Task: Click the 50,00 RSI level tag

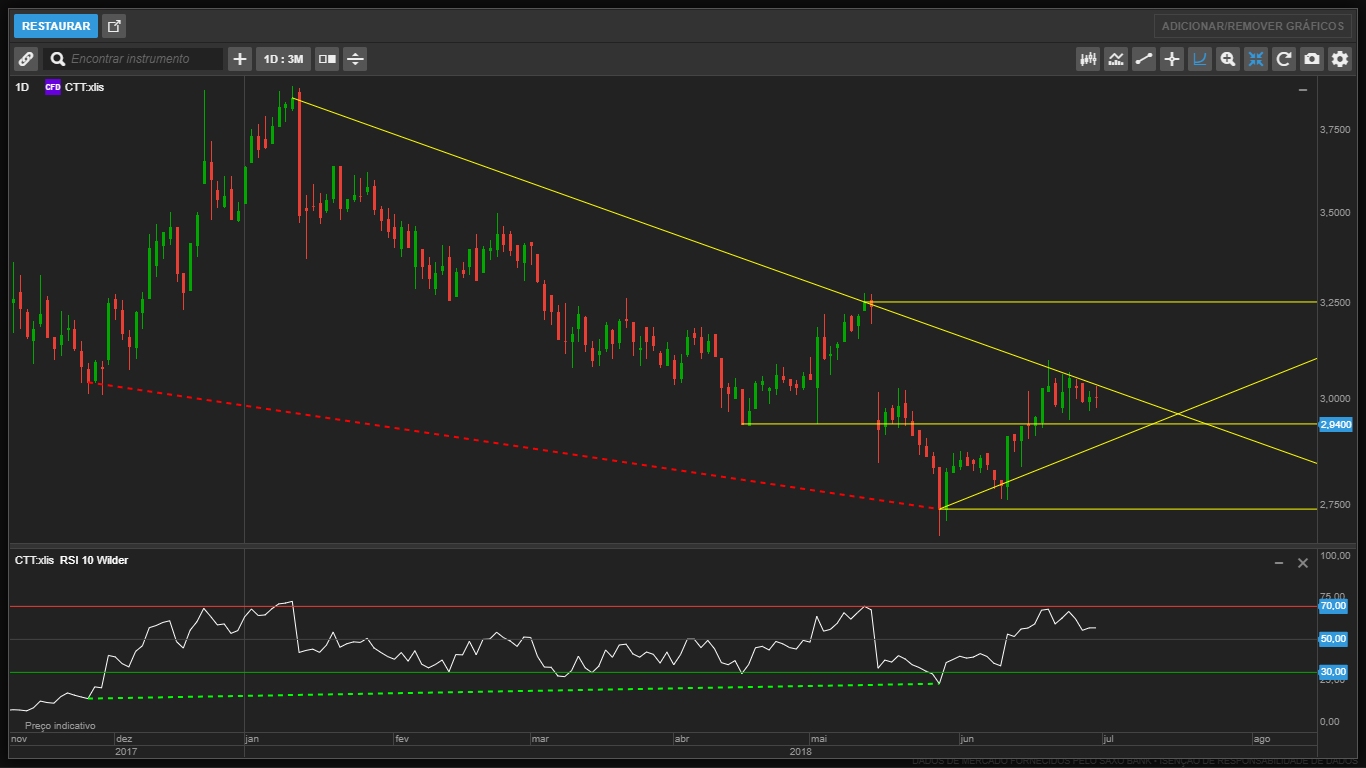Action: [1333, 639]
